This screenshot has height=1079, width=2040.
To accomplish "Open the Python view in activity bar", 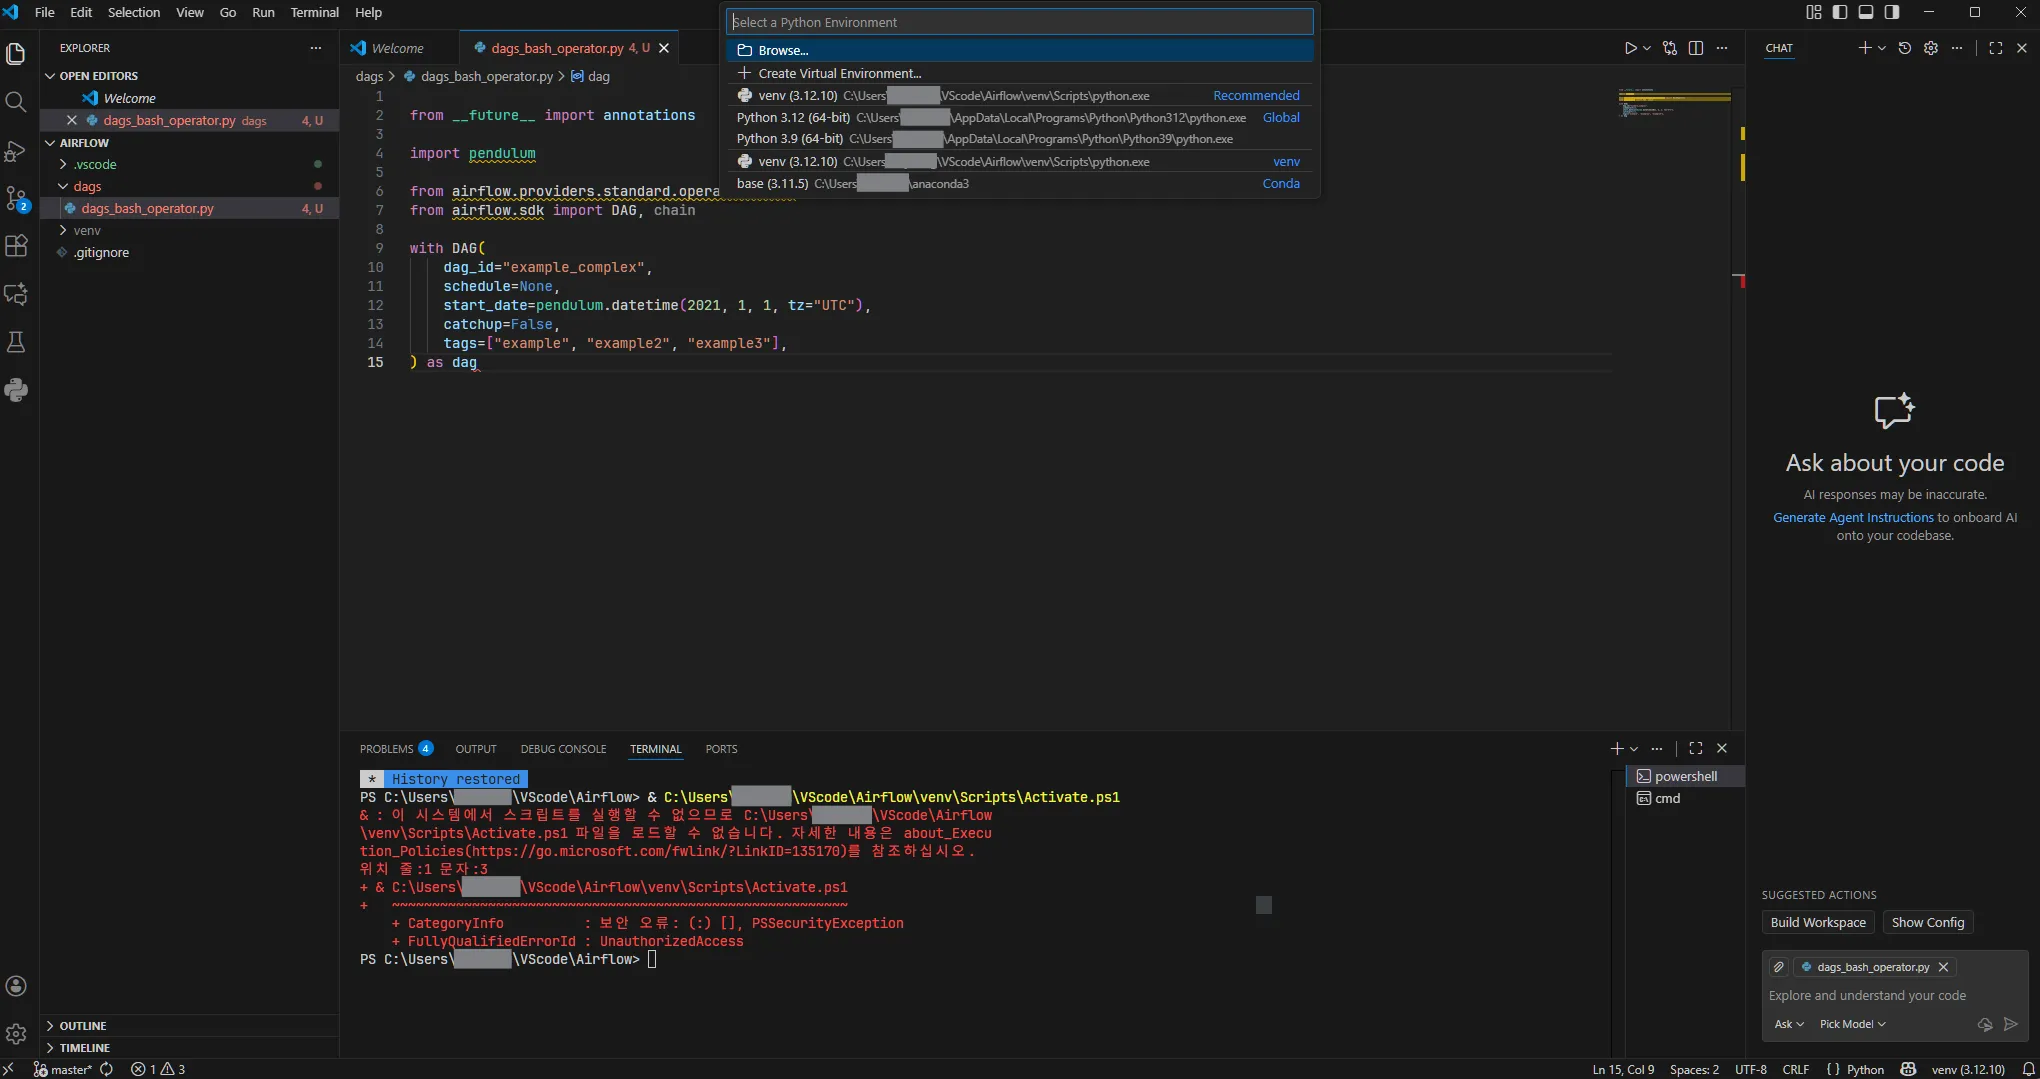I will coord(16,390).
